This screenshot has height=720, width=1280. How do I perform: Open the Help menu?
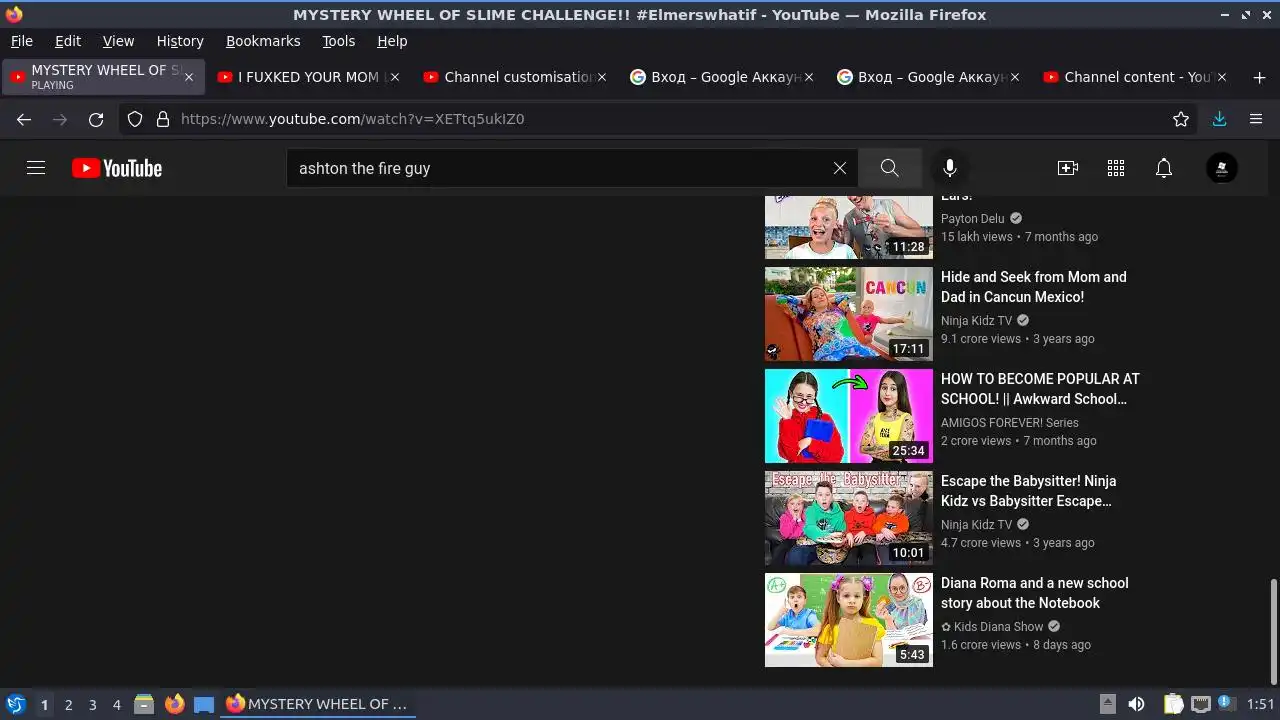point(392,41)
